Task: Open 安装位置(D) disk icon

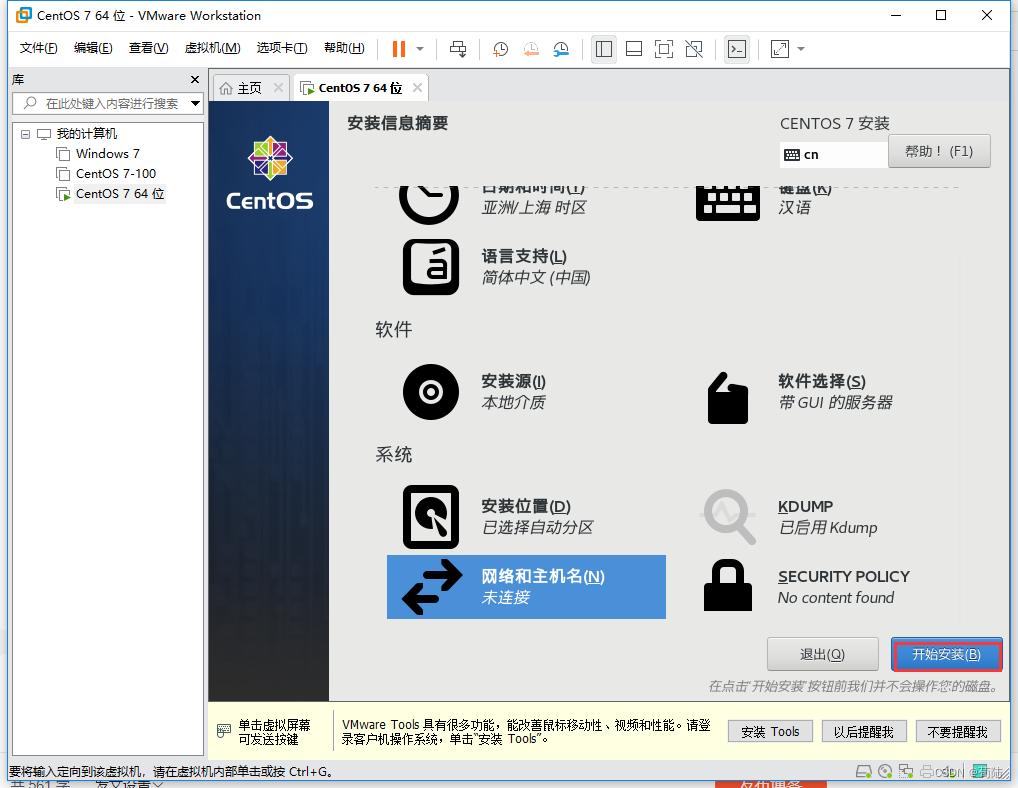Action: click(430, 517)
